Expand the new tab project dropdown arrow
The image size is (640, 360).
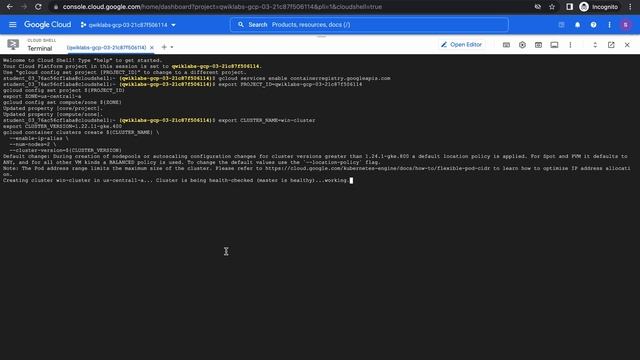pos(172,47)
